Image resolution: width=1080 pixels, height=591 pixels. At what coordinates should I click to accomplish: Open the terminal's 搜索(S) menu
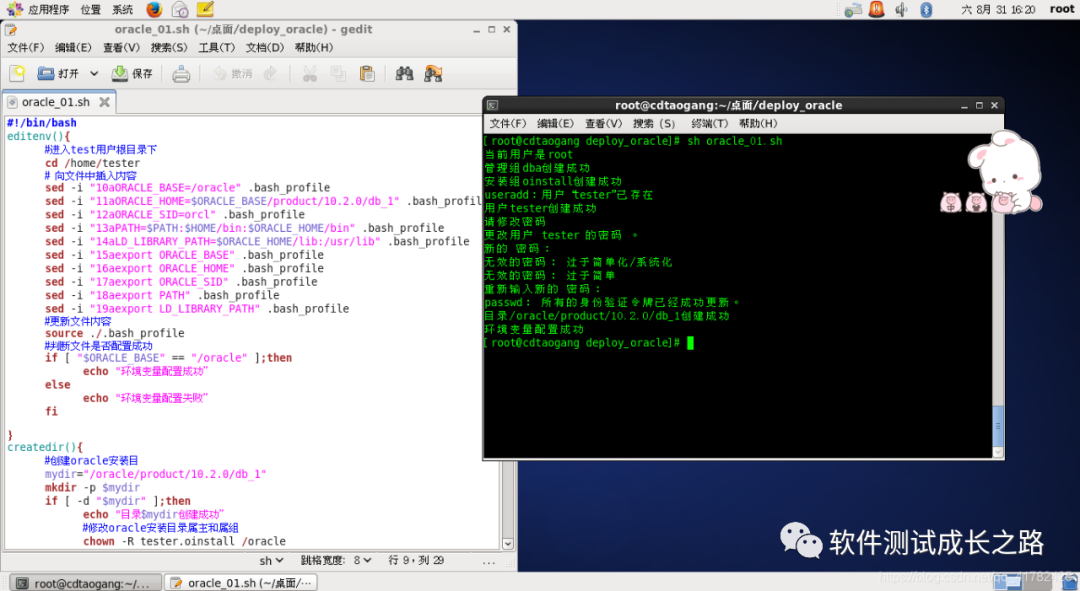click(654, 123)
